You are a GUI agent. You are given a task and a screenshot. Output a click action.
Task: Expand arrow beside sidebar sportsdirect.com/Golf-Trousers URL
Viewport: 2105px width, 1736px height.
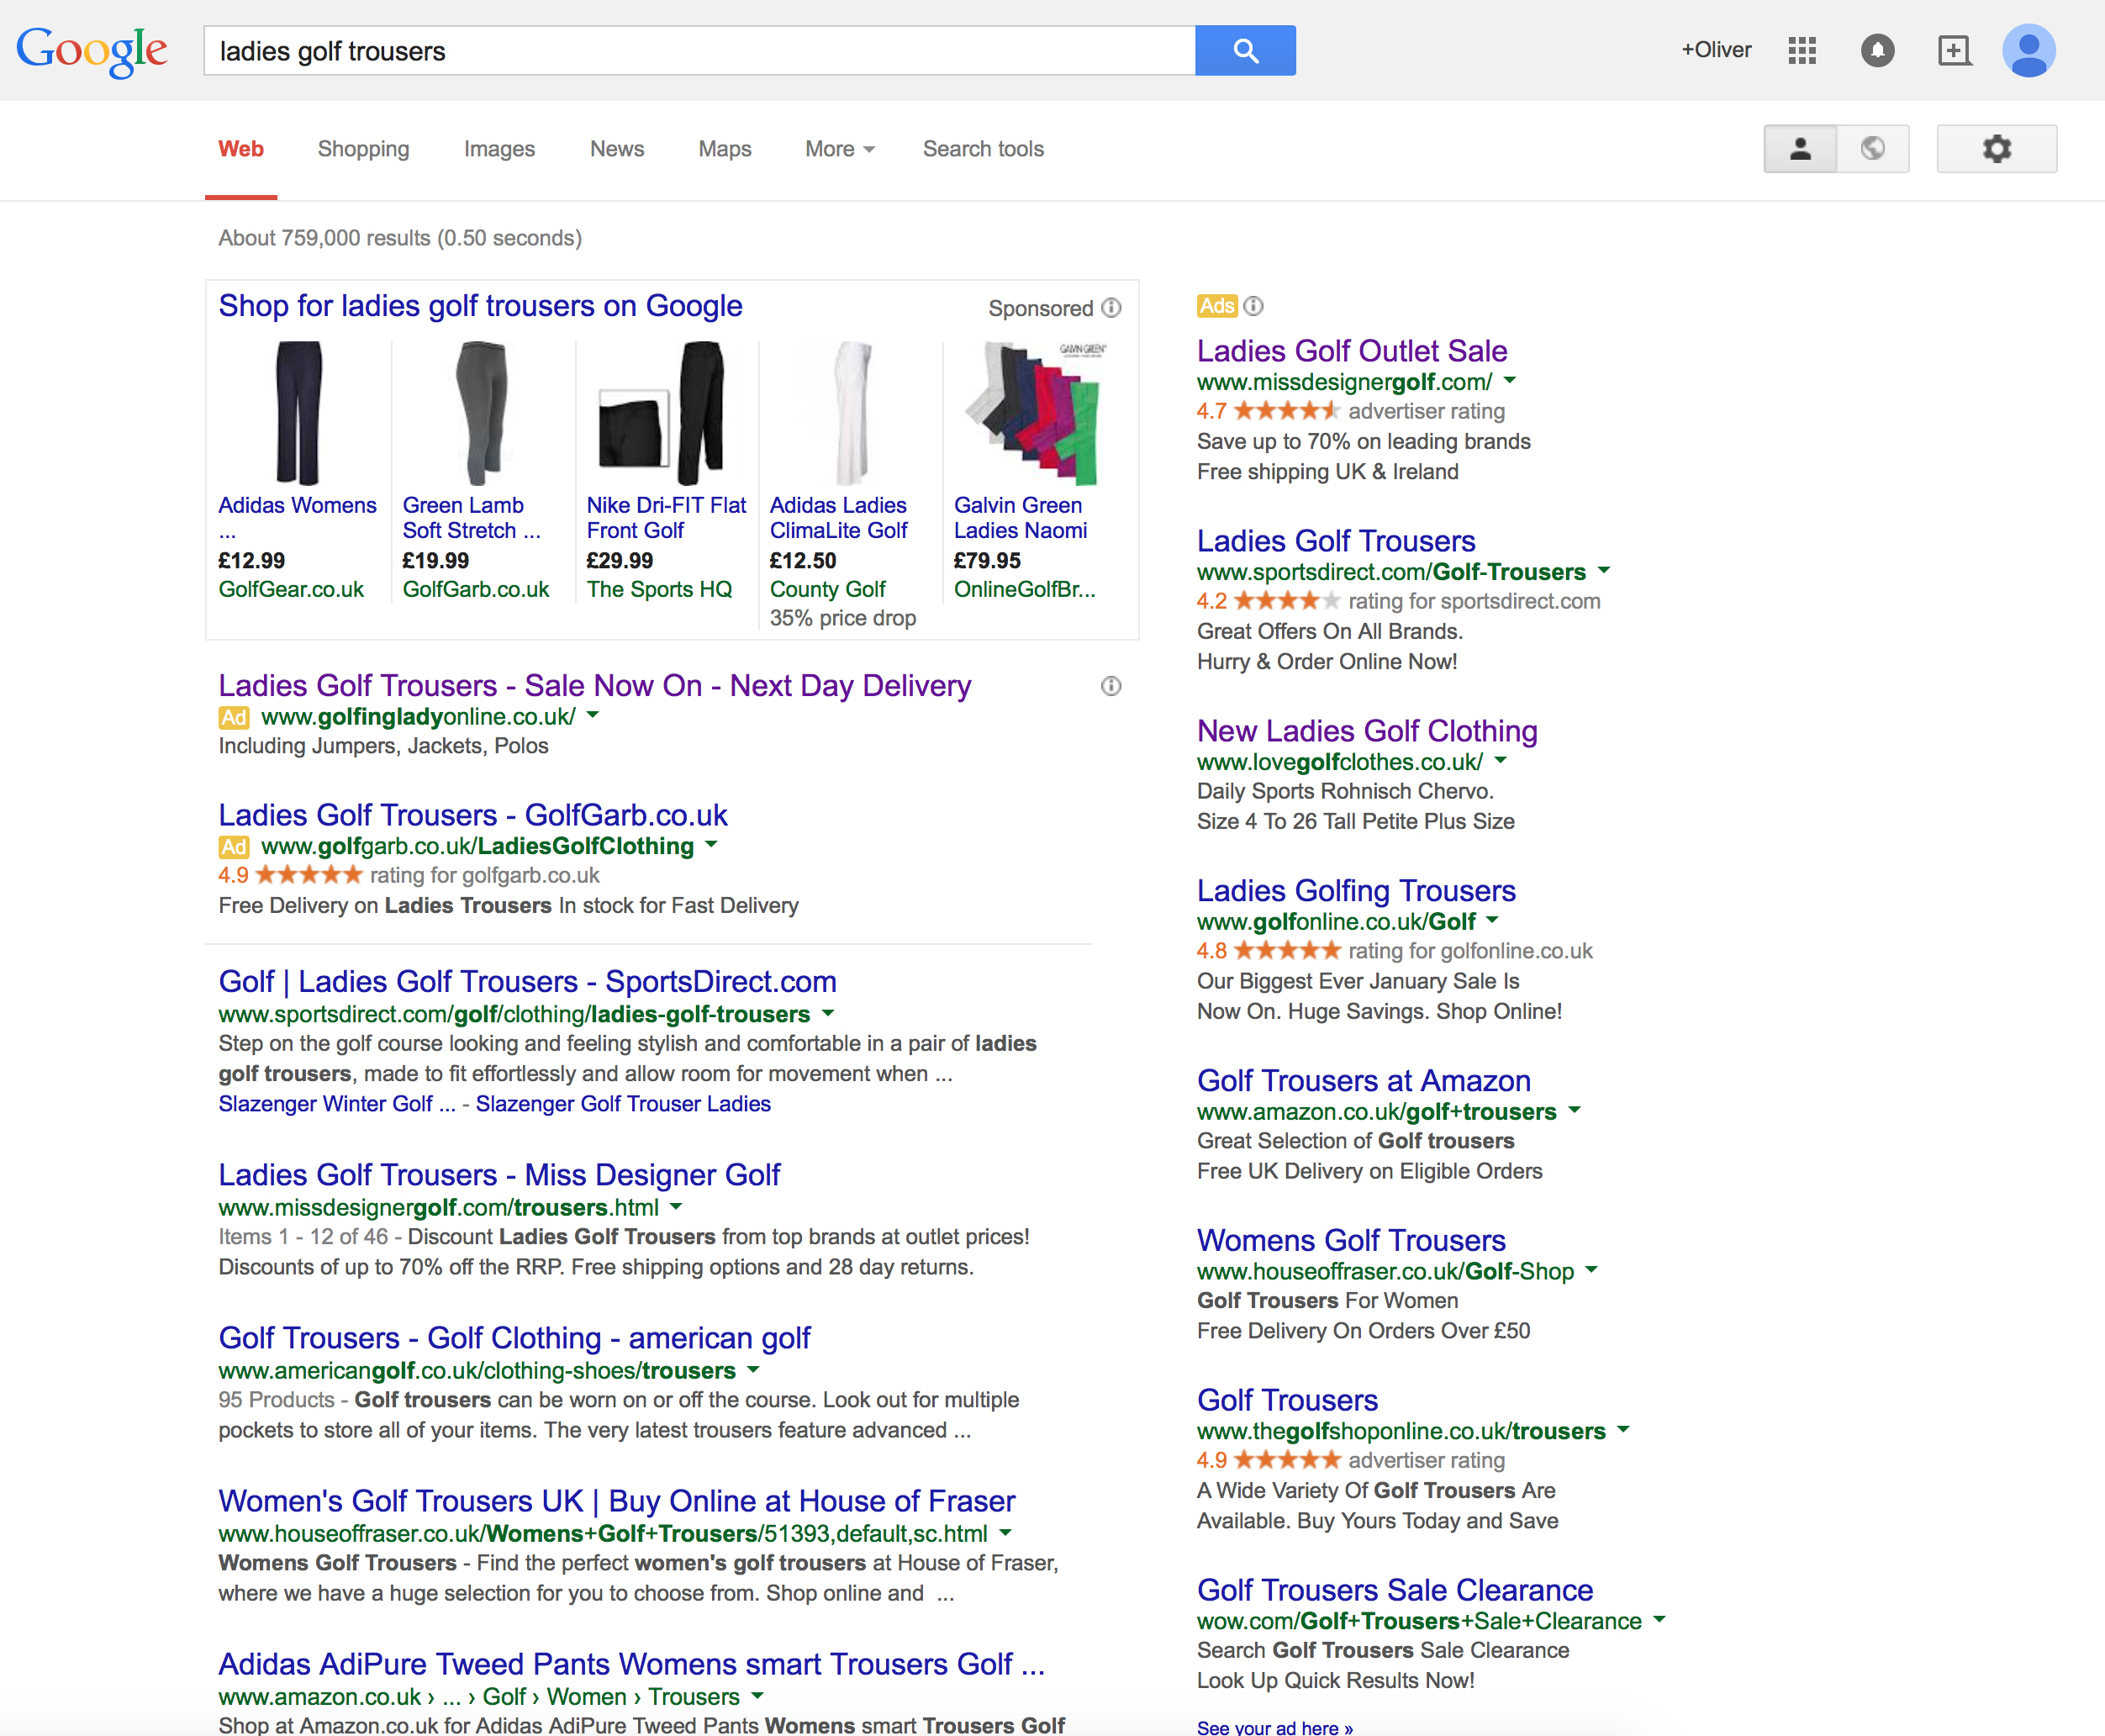tap(1604, 570)
